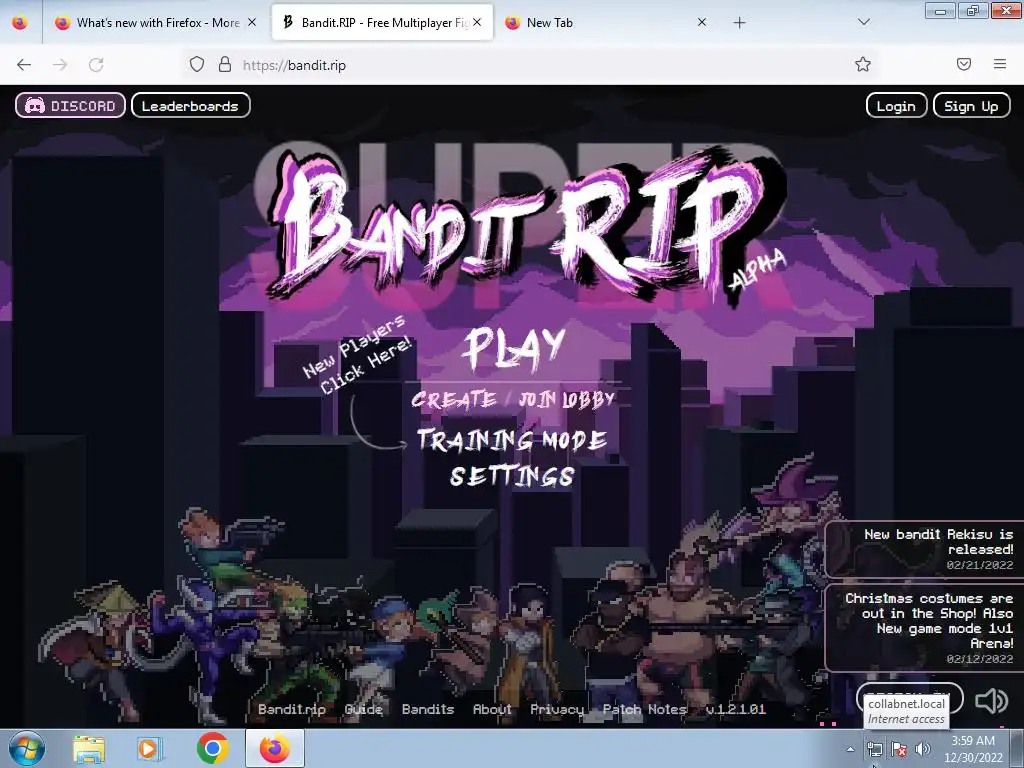Click the browser forward arrow
The width and height of the screenshot is (1024, 768).
(60, 65)
